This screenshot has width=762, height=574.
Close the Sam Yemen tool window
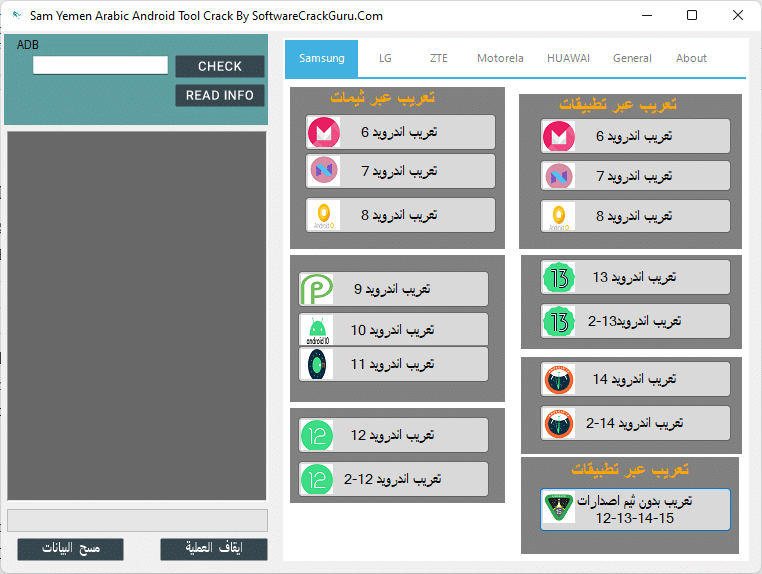coord(738,16)
